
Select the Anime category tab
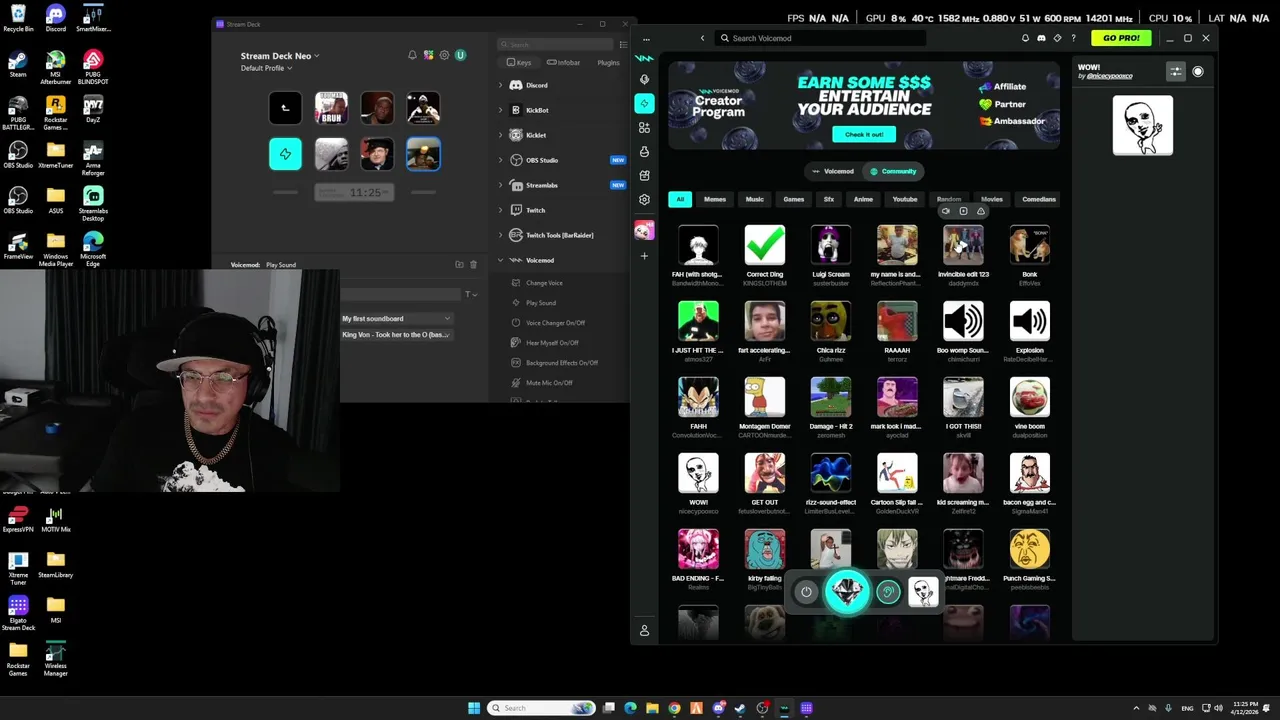click(863, 199)
